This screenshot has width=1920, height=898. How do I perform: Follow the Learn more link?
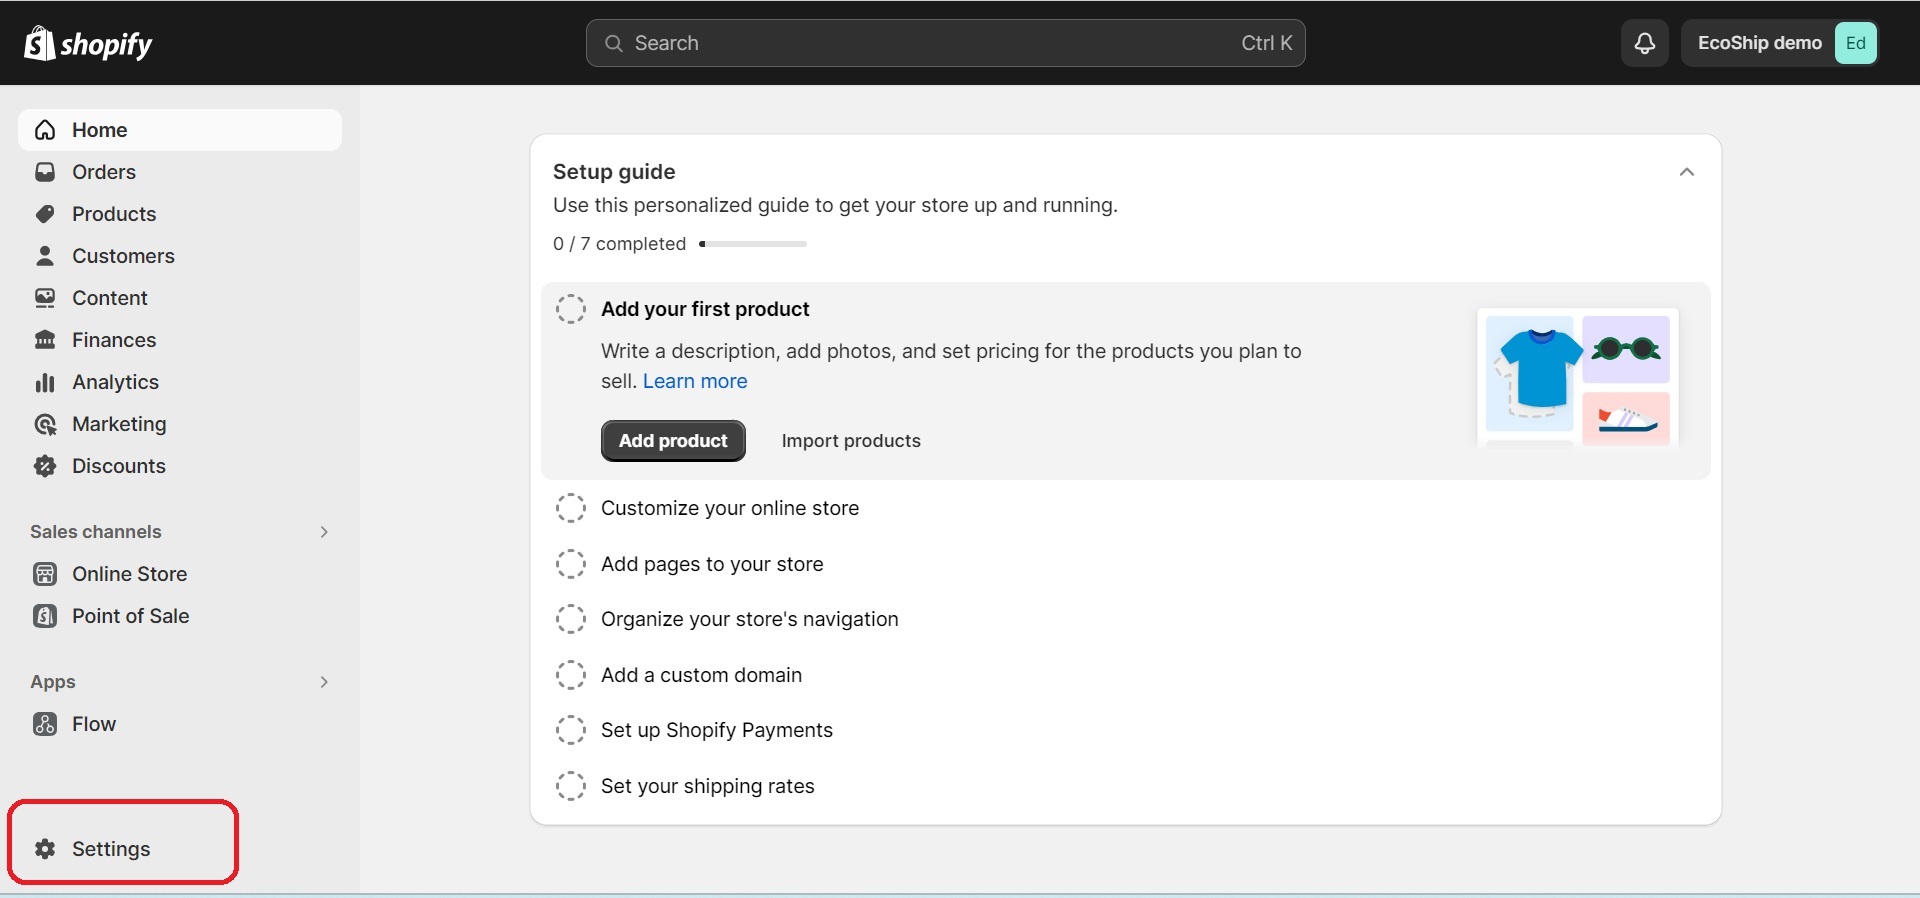click(695, 381)
